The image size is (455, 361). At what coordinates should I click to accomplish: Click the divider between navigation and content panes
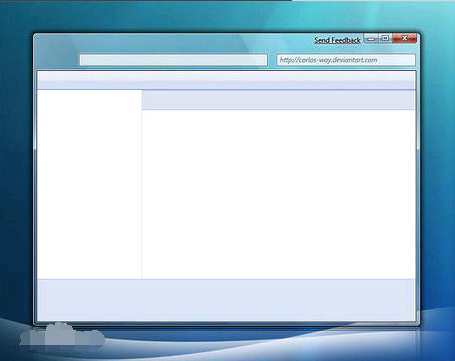click(141, 184)
